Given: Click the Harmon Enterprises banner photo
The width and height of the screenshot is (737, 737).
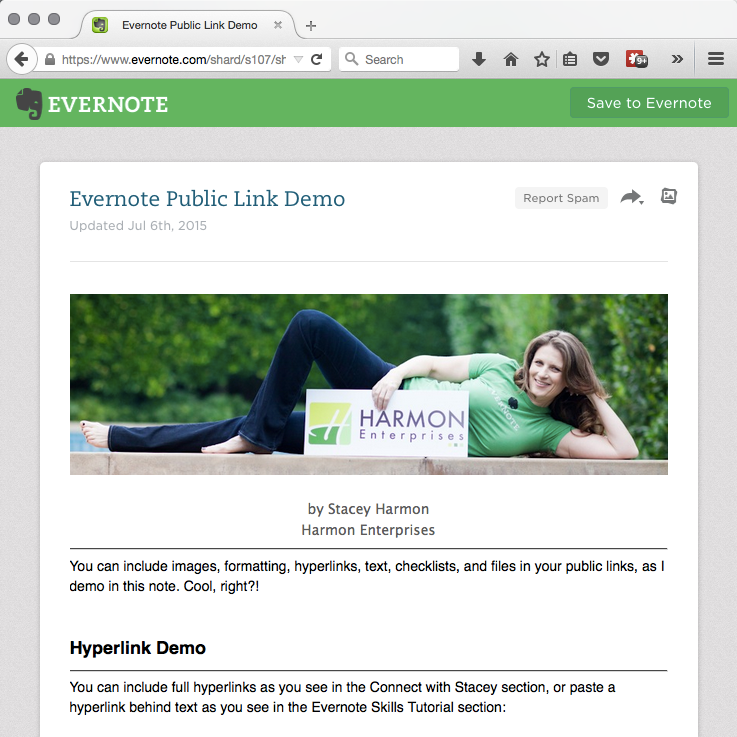Looking at the screenshot, I should click(368, 384).
